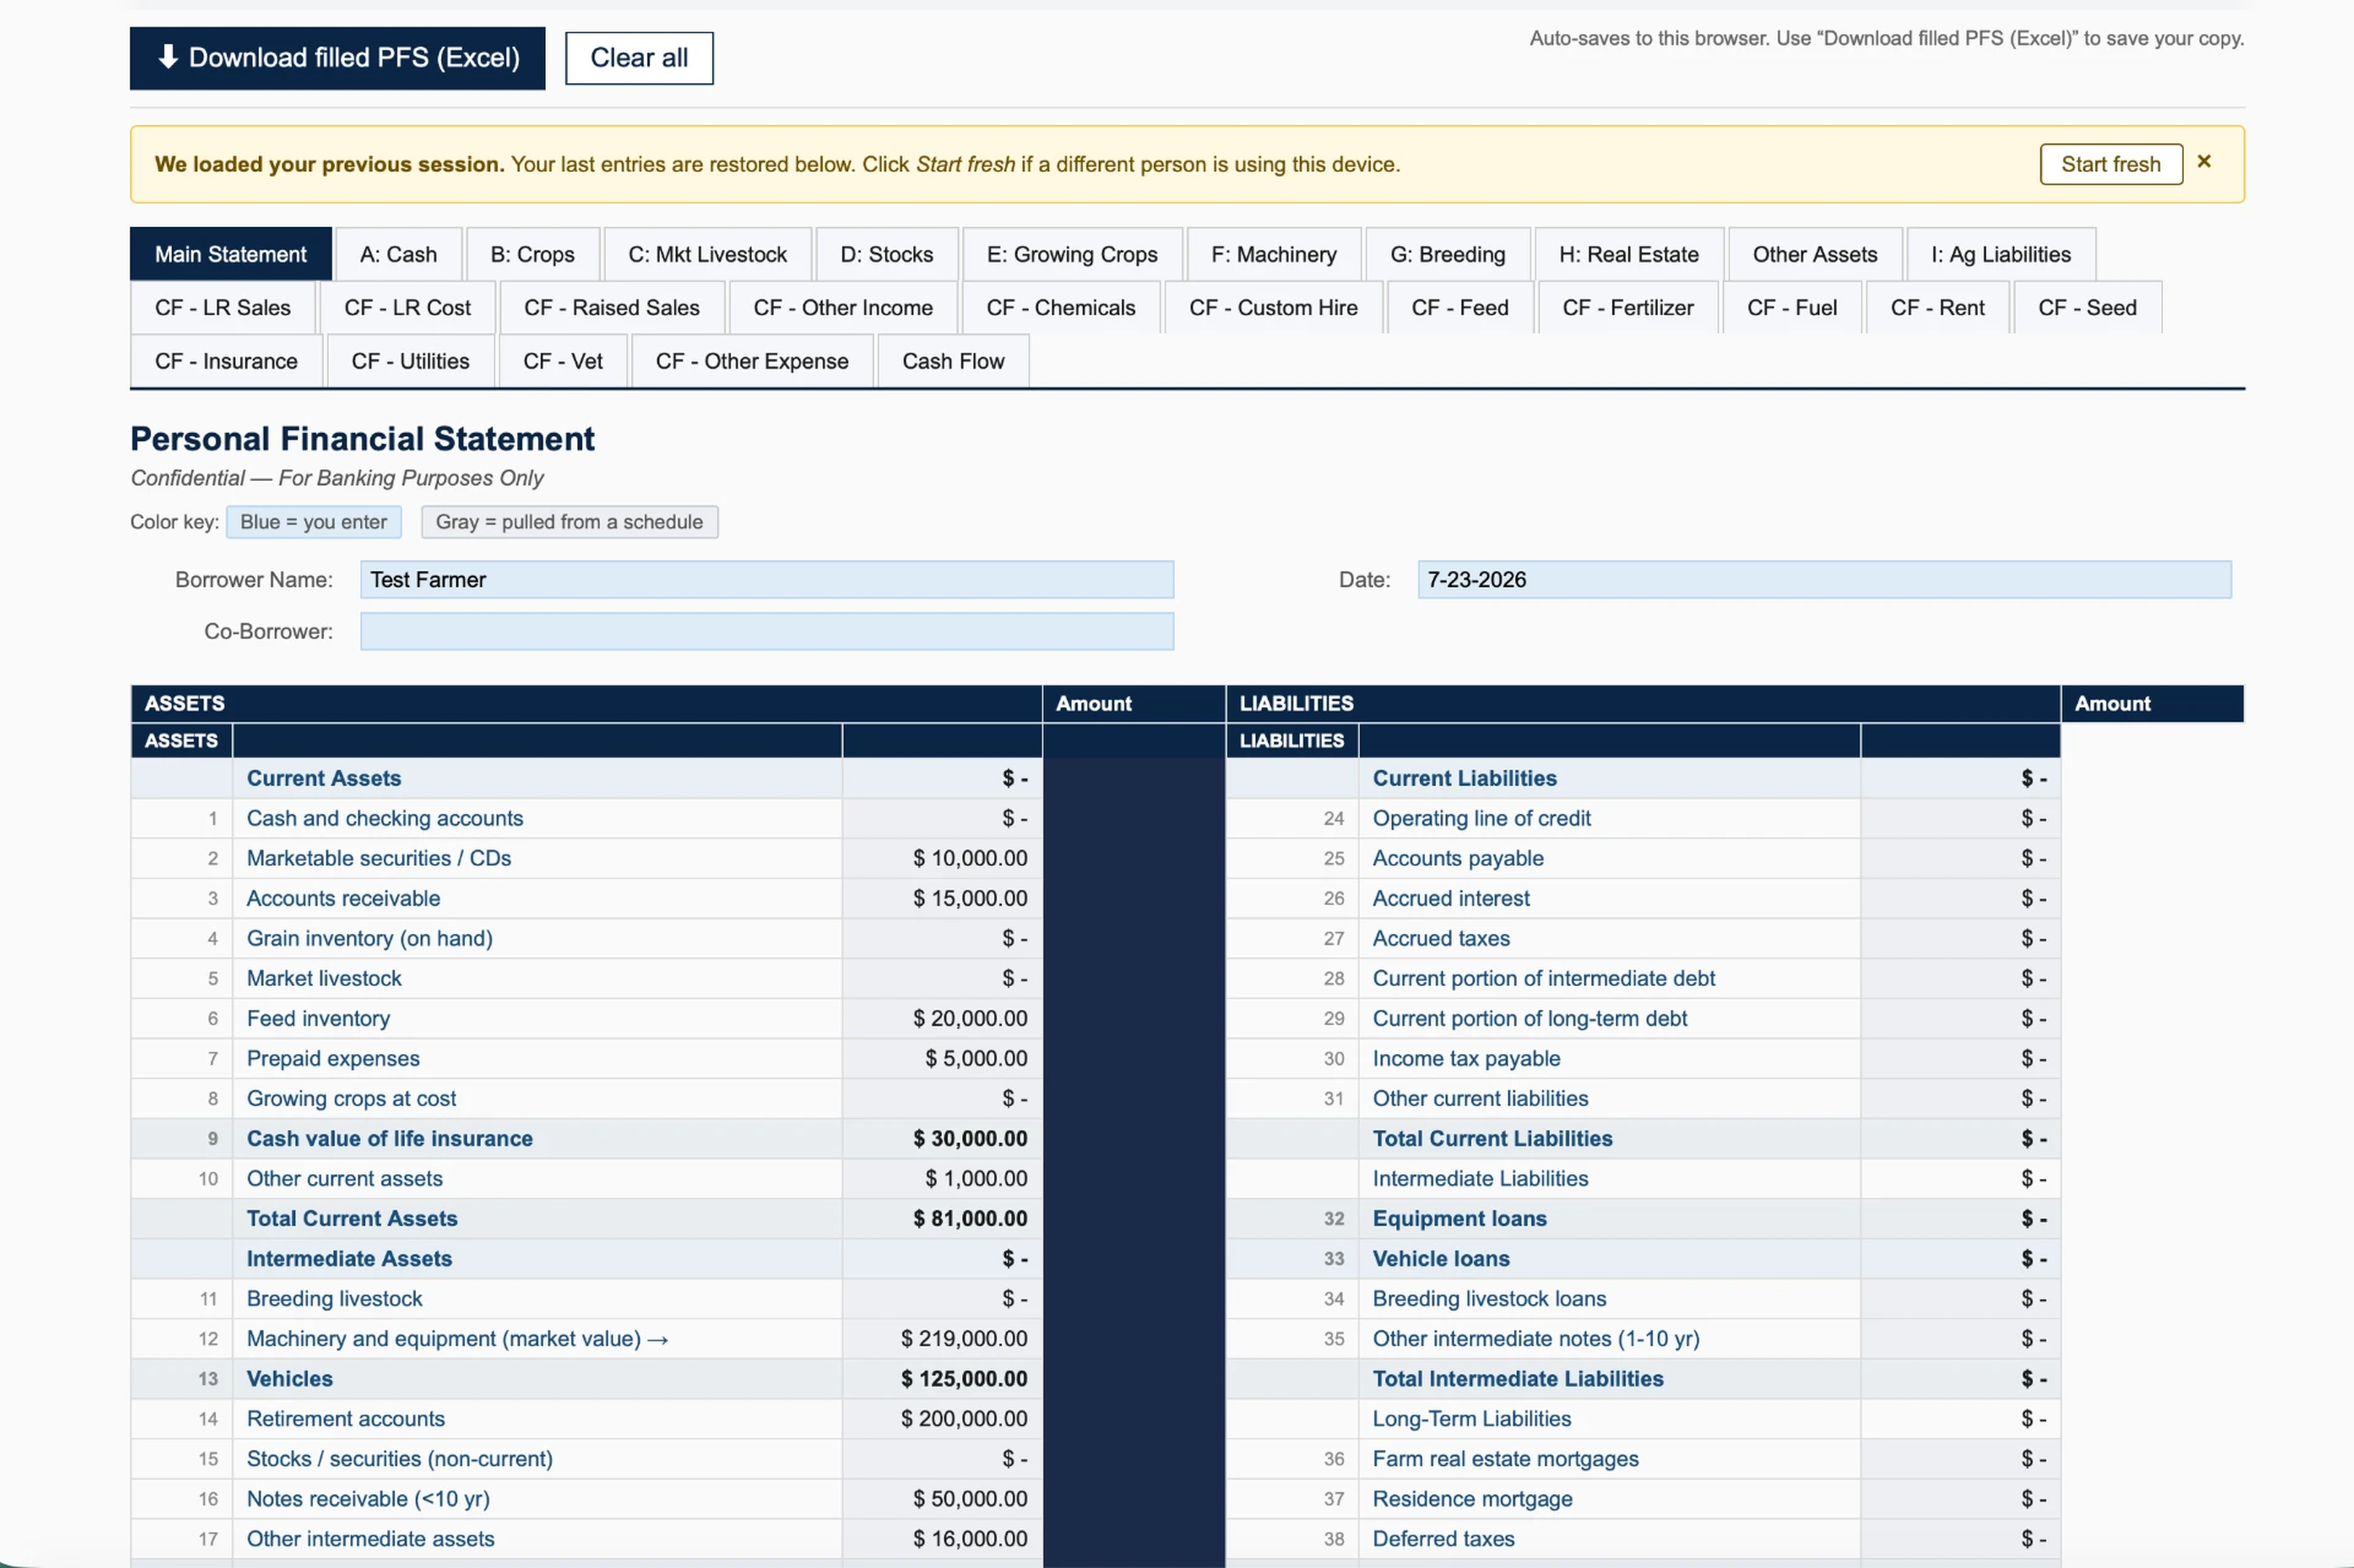Go to the H: Real Estate tab
2354x1568 pixels.
(1628, 254)
